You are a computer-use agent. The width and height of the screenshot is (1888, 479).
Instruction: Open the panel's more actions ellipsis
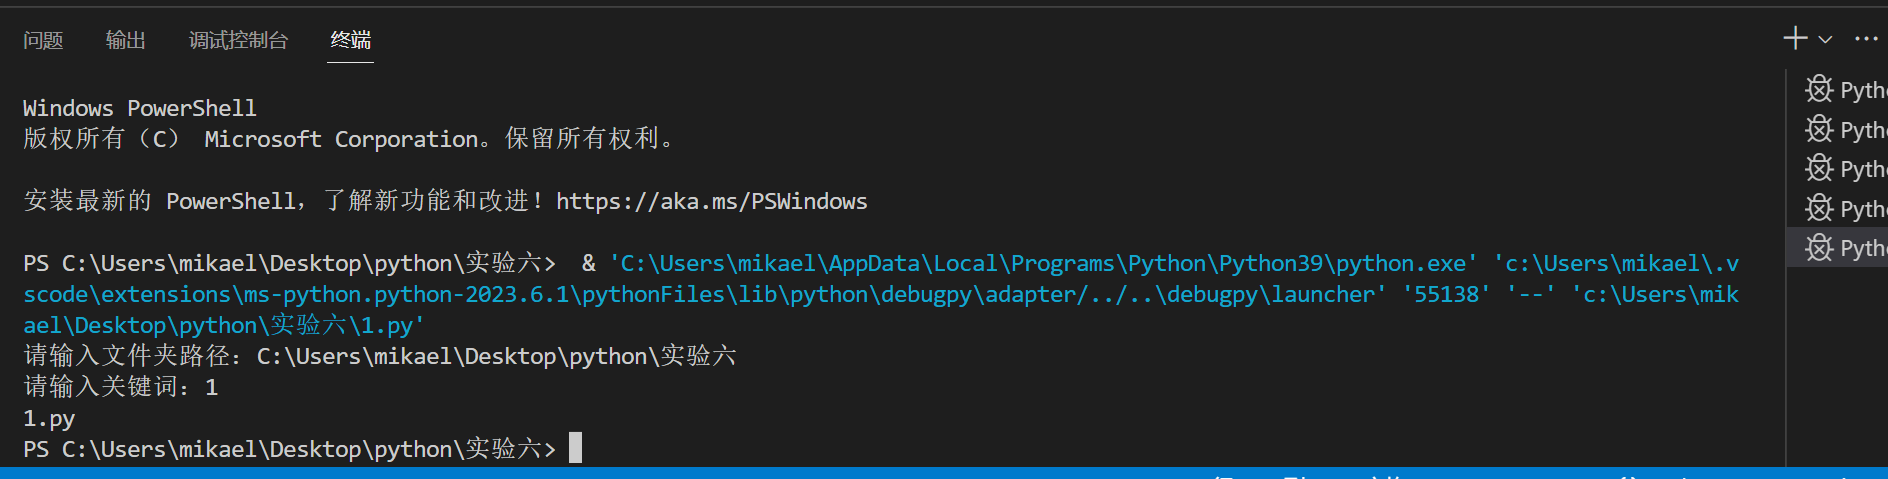tap(1865, 39)
